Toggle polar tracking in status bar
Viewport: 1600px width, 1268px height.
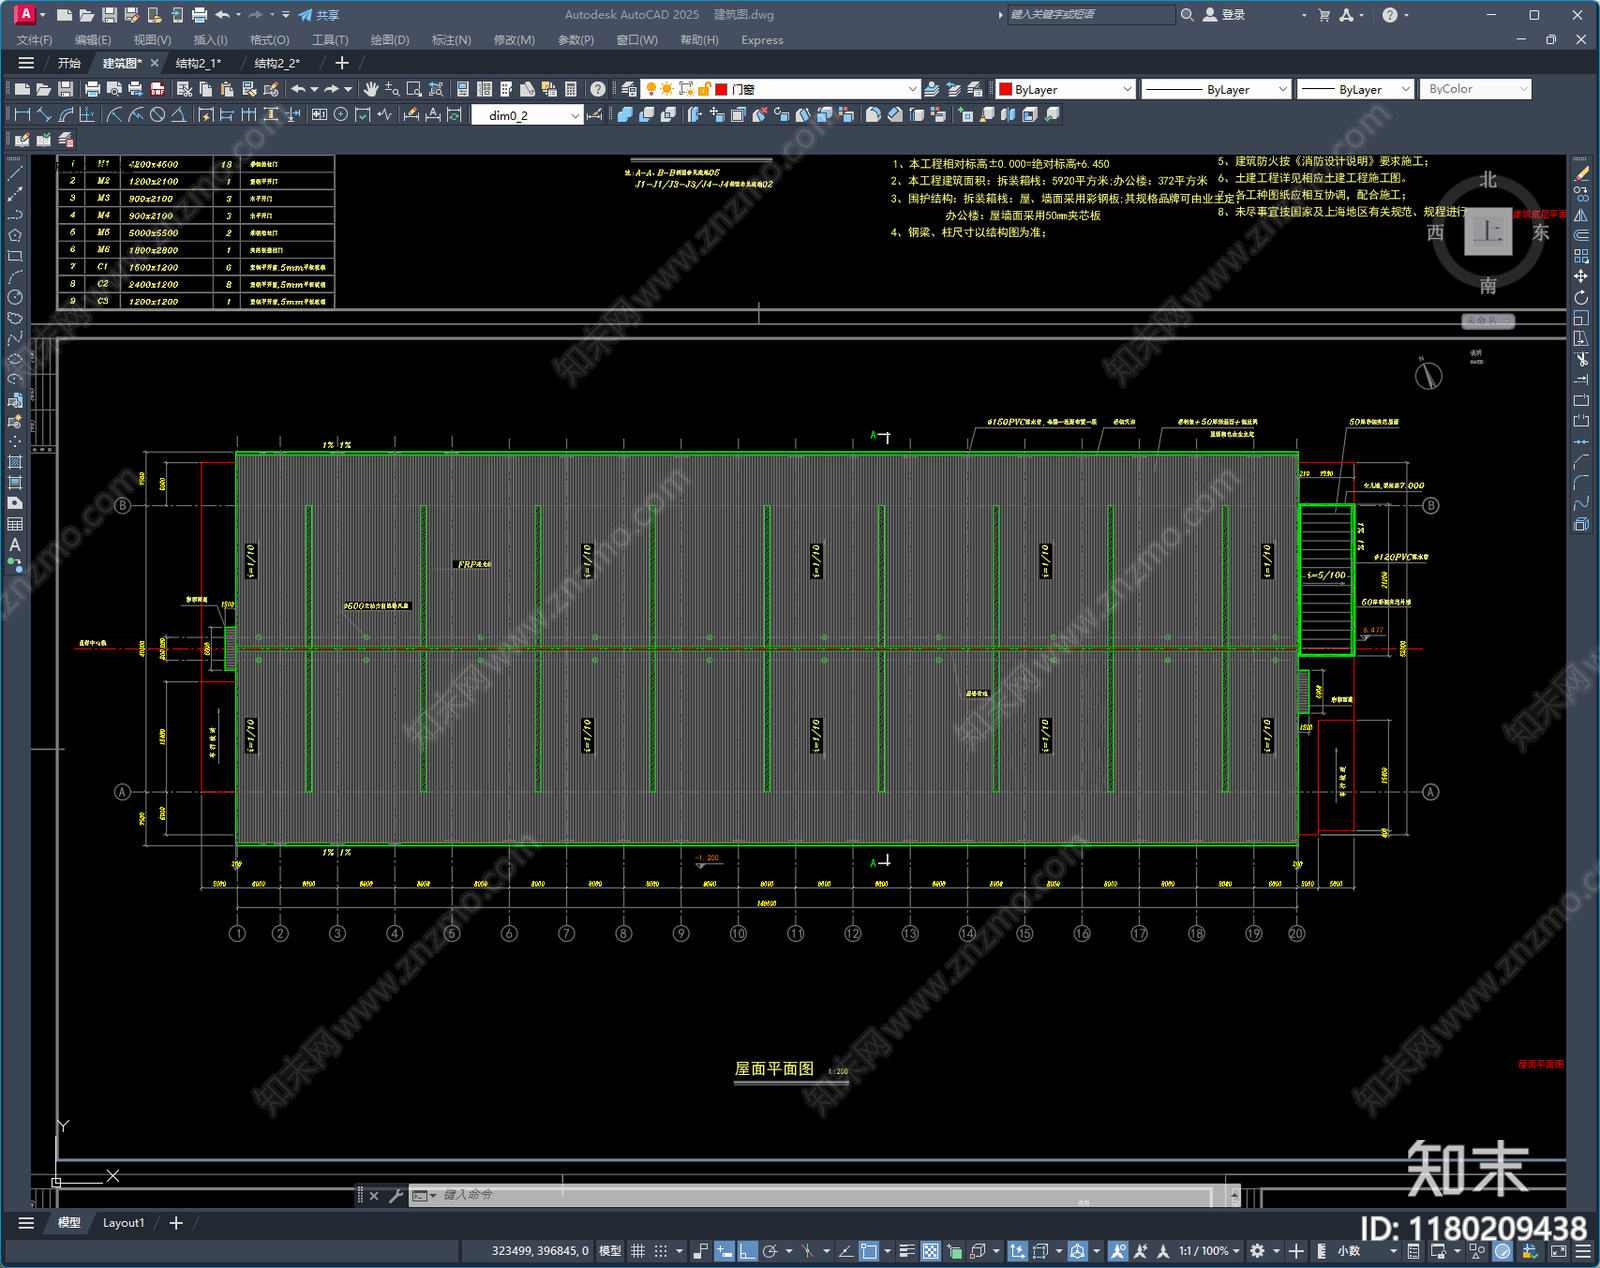(x=770, y=1251)
